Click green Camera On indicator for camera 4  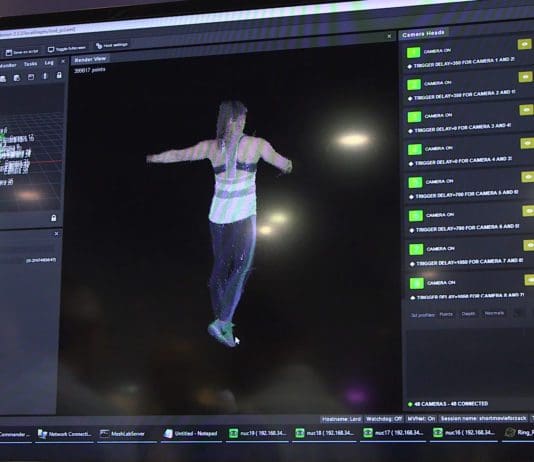coord(415,150)
